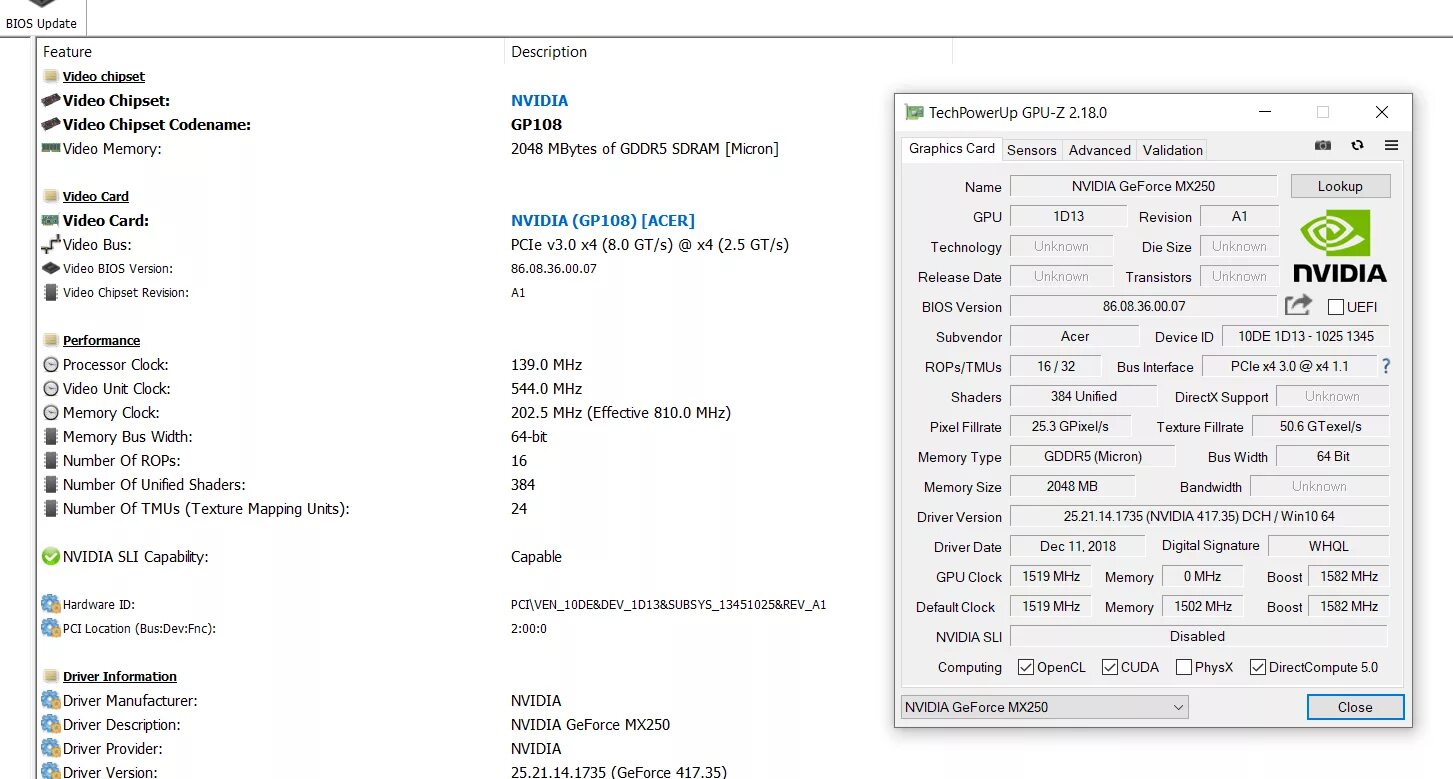This screenshot has width=1453, height=779.
Task: Open the NVIDIA GeForce MX250 GPU selector dropdown
Action: 1044,707
